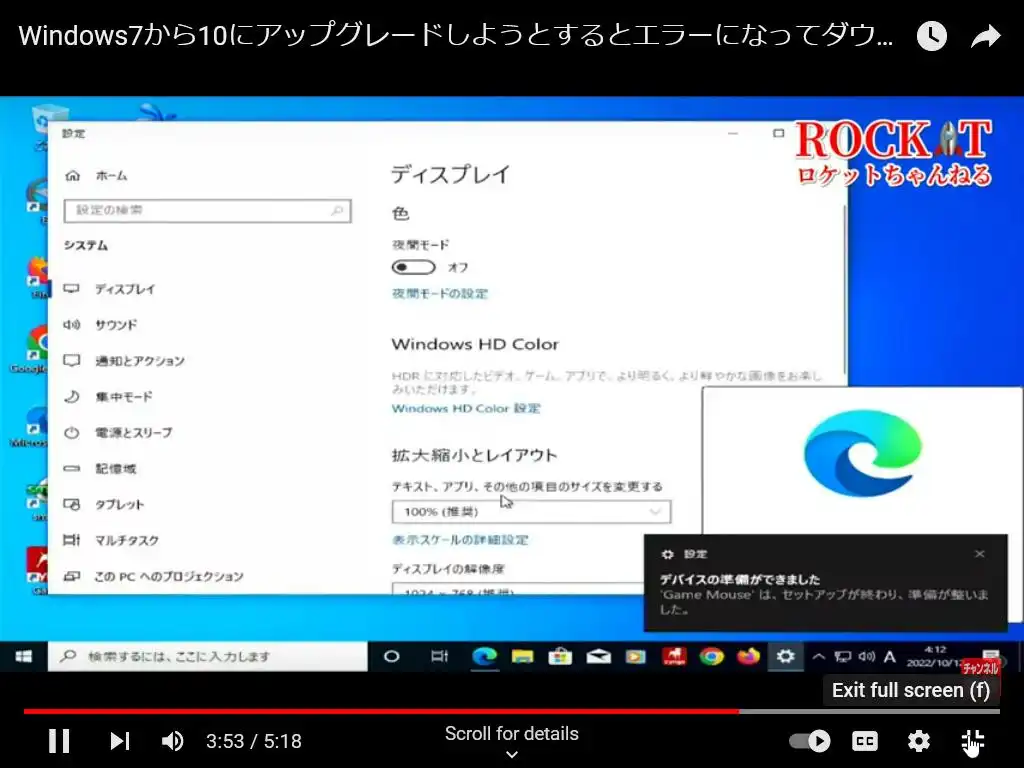1024x768 pixels.
Task: Select 集中モード in the sidebar
Action: 108,396
